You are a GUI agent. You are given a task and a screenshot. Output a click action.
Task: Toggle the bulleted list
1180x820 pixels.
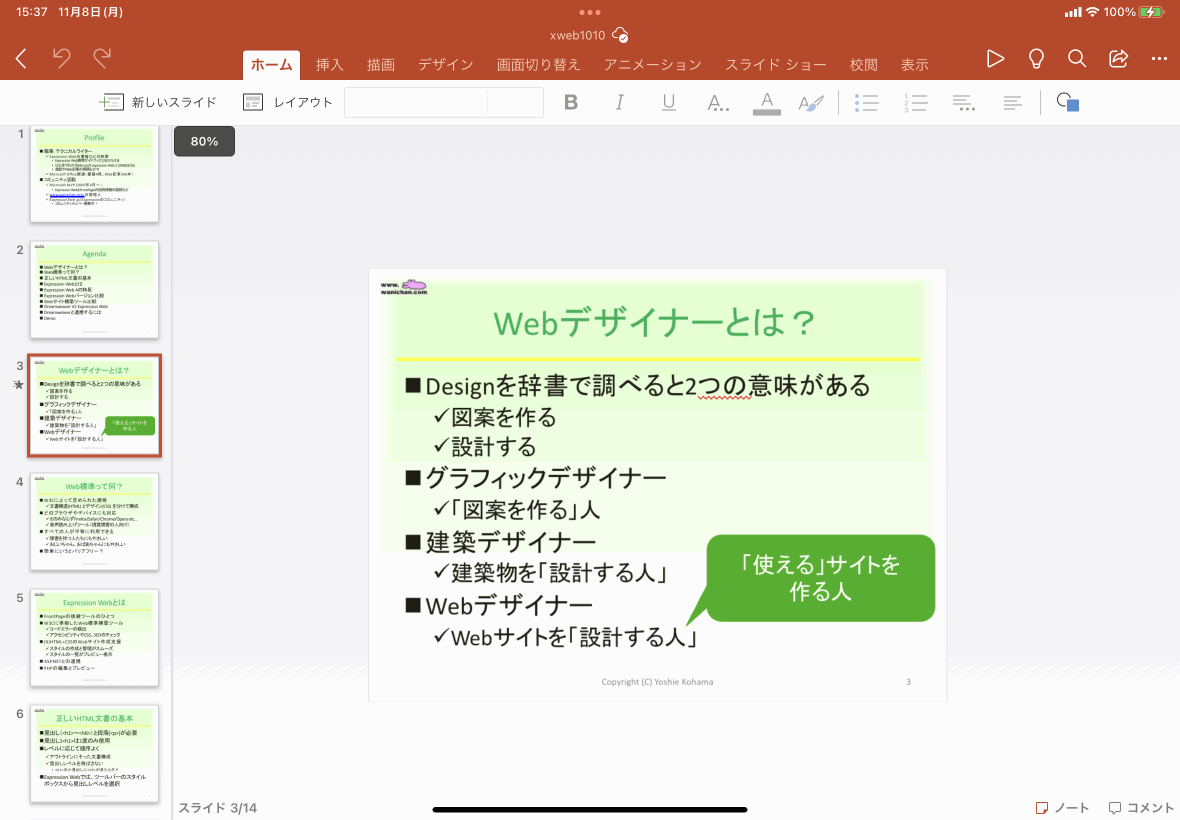click(866, 103)
